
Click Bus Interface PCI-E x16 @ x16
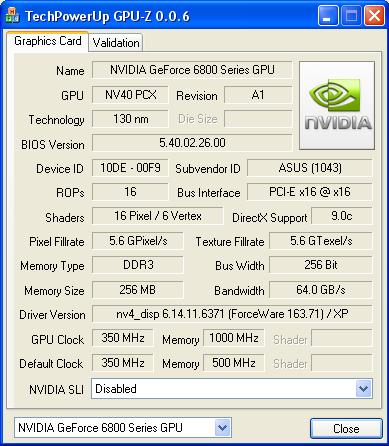coord(310,192)
